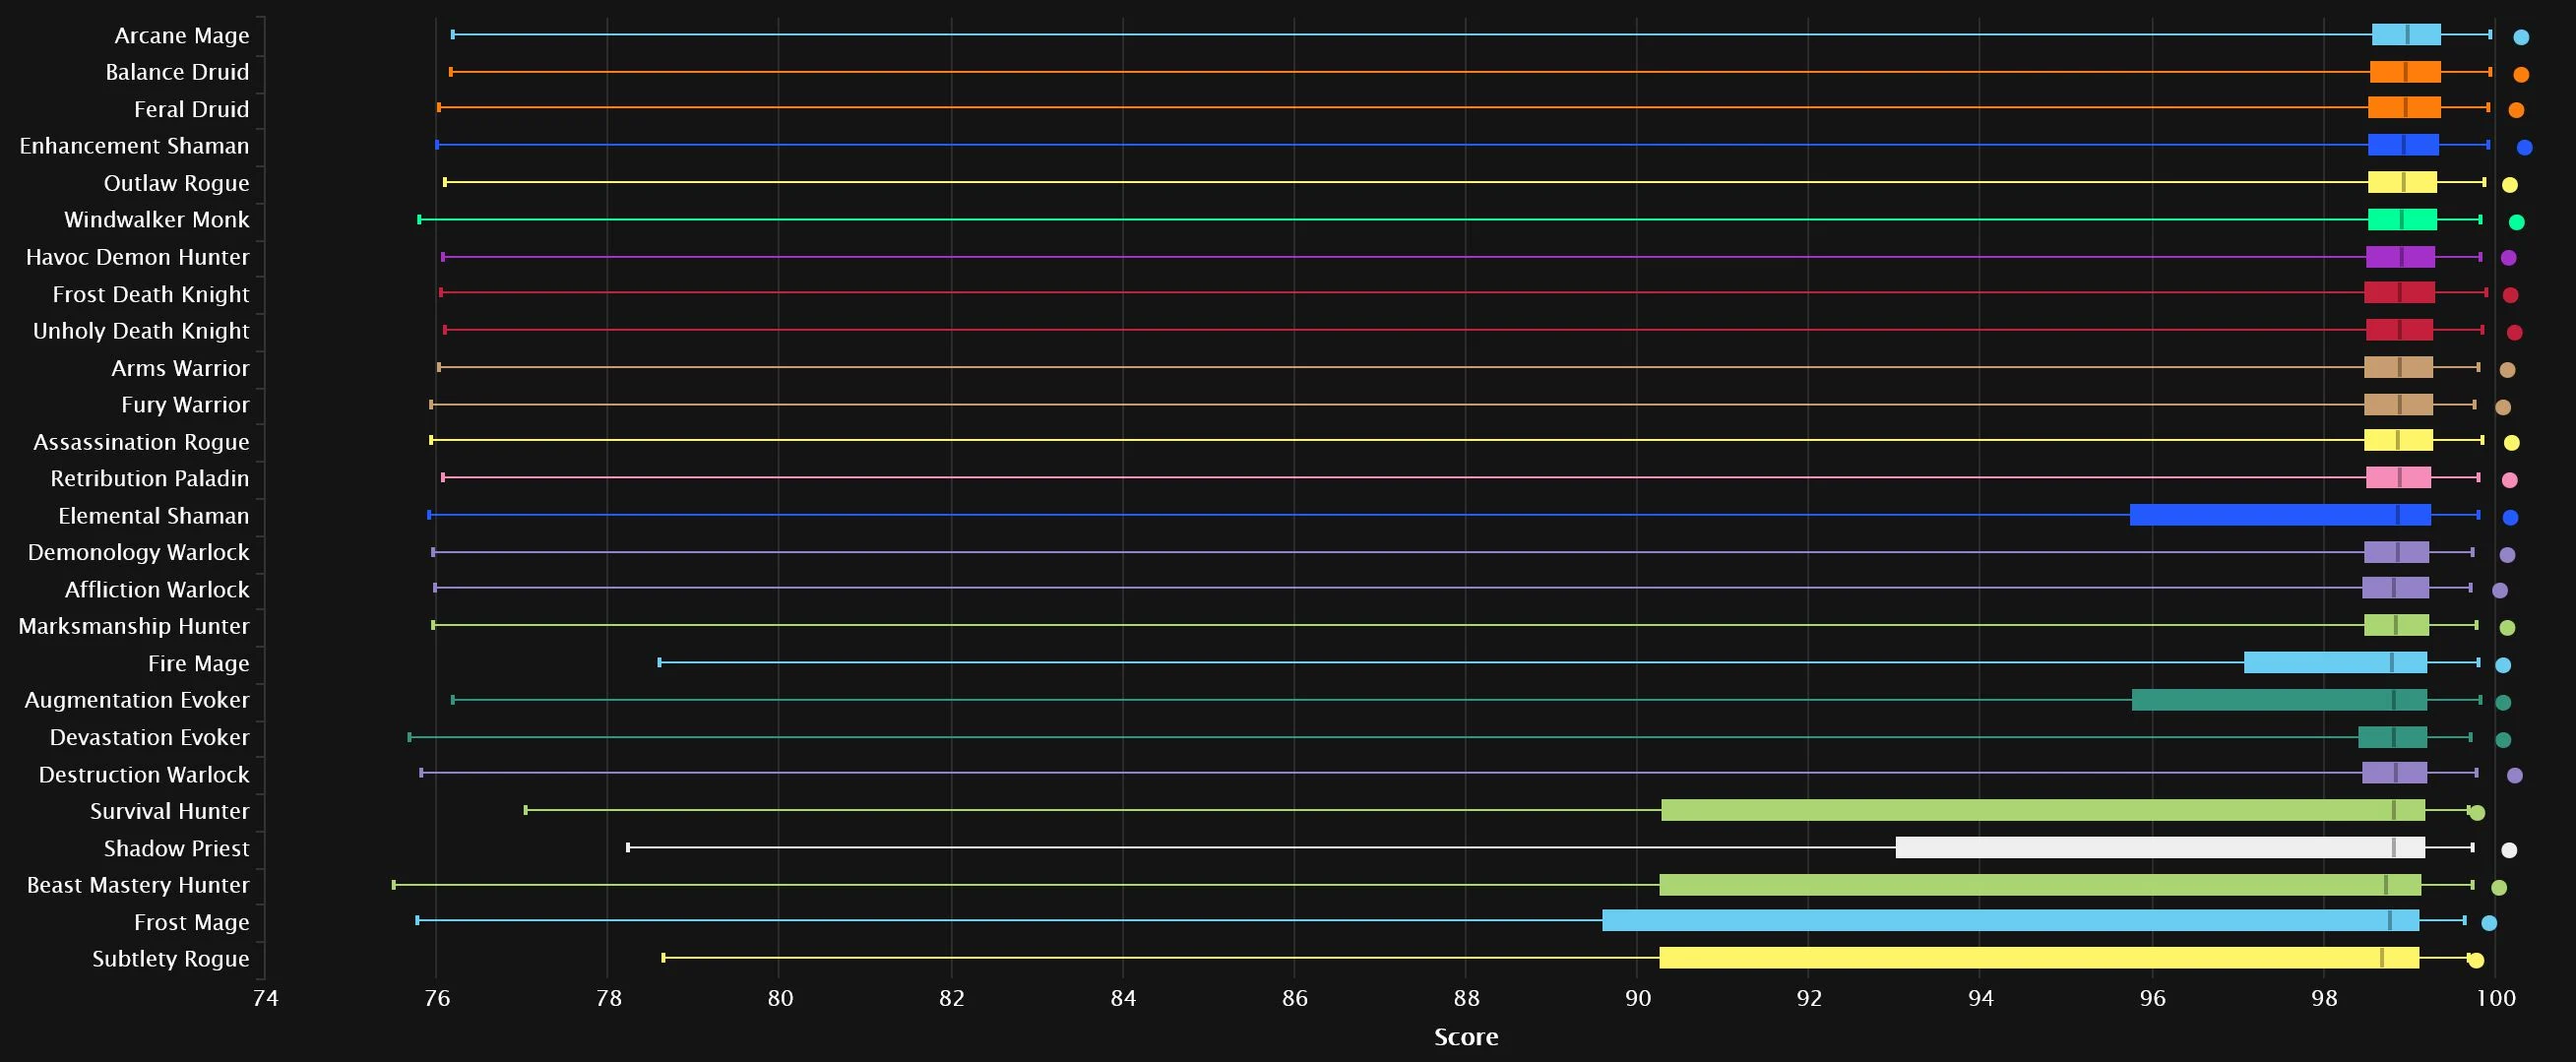Select the Assassination Rogue label
The height and width of the screenshot is (1062, 2576).
(141, 442)
